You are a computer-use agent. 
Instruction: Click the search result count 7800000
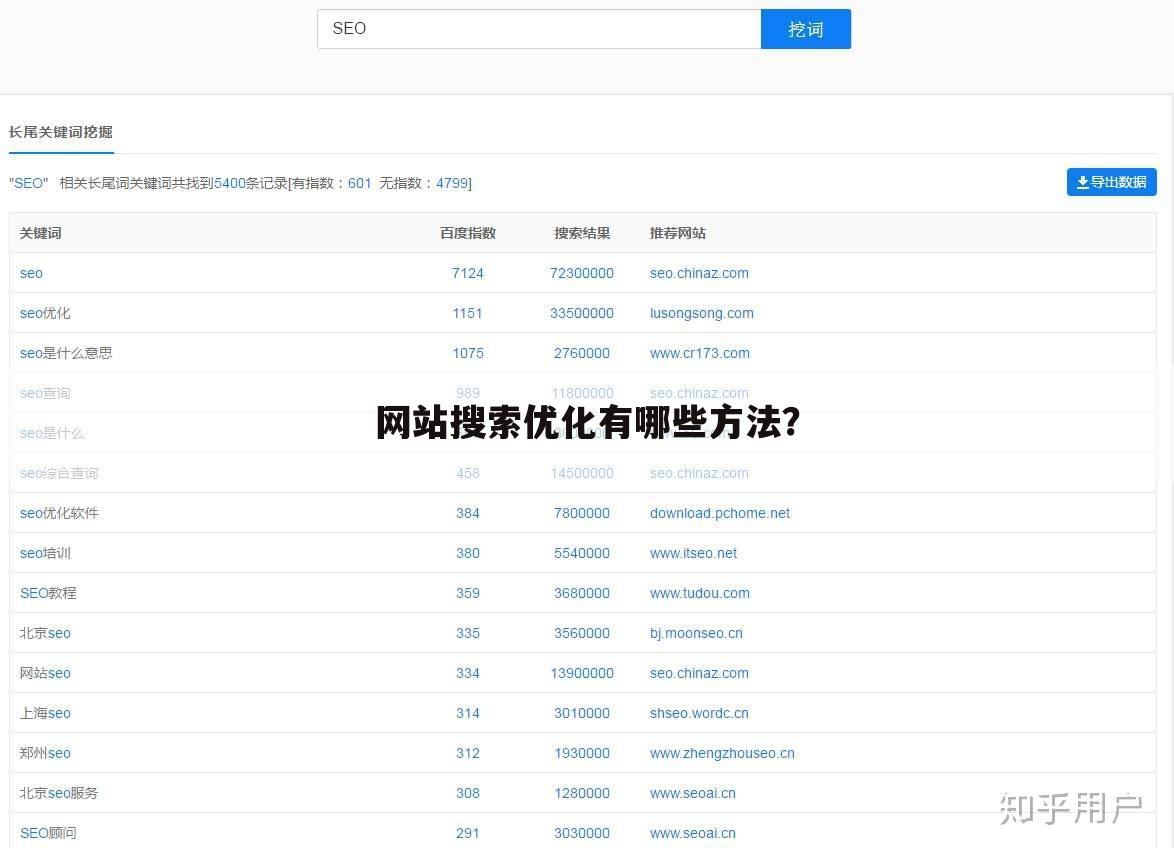[582, 513]
